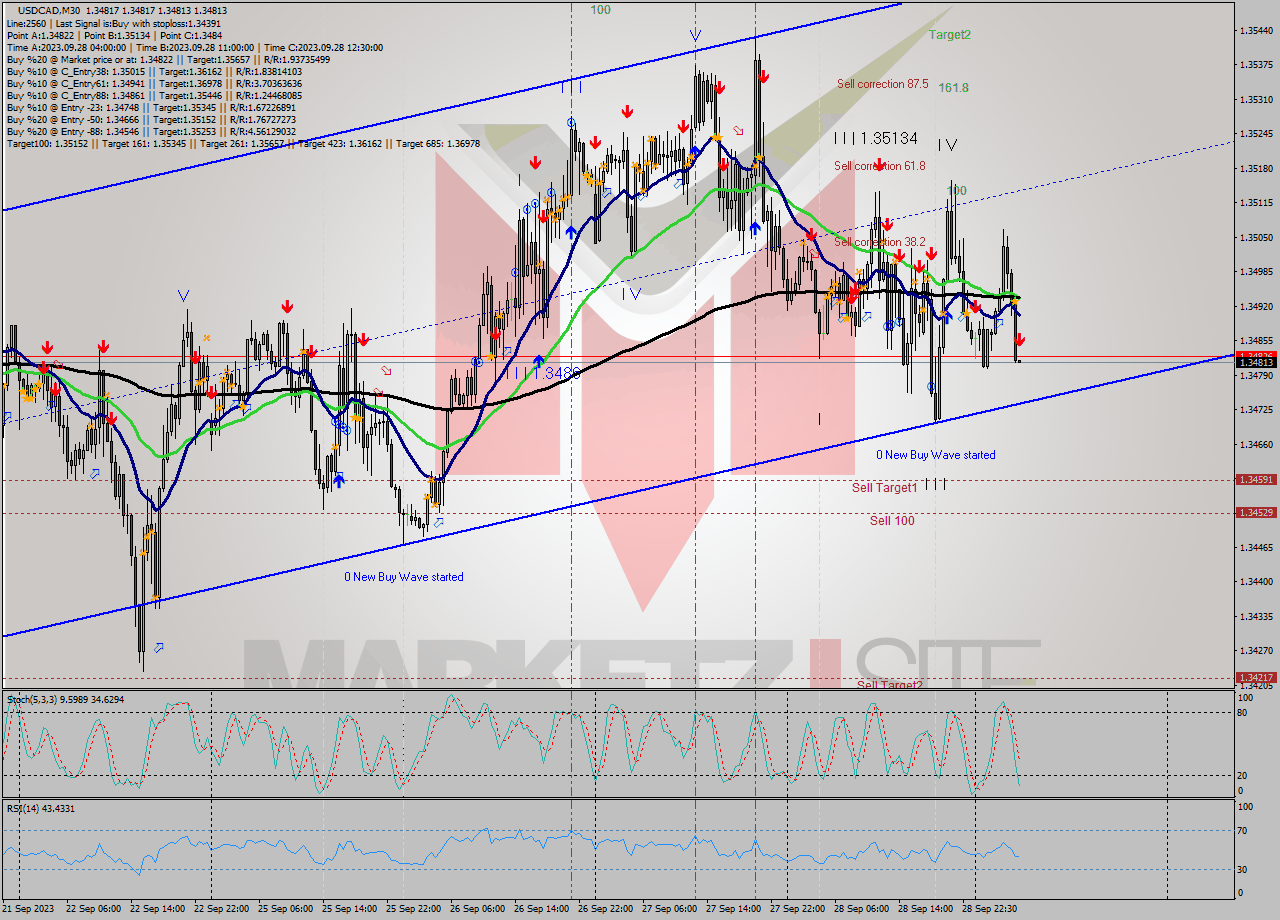Screen dimensions: 1280x920
Task: Click the 'Sell Target2' label
Action: point(890,685)
